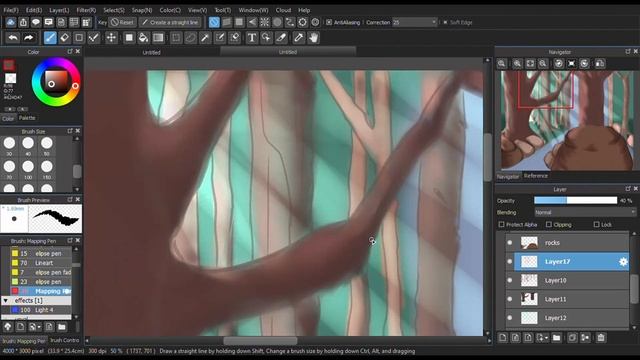The height and width of the screenshot is (360, 640).
Task: Open the Layer menu
Action: tap(59, 10)
